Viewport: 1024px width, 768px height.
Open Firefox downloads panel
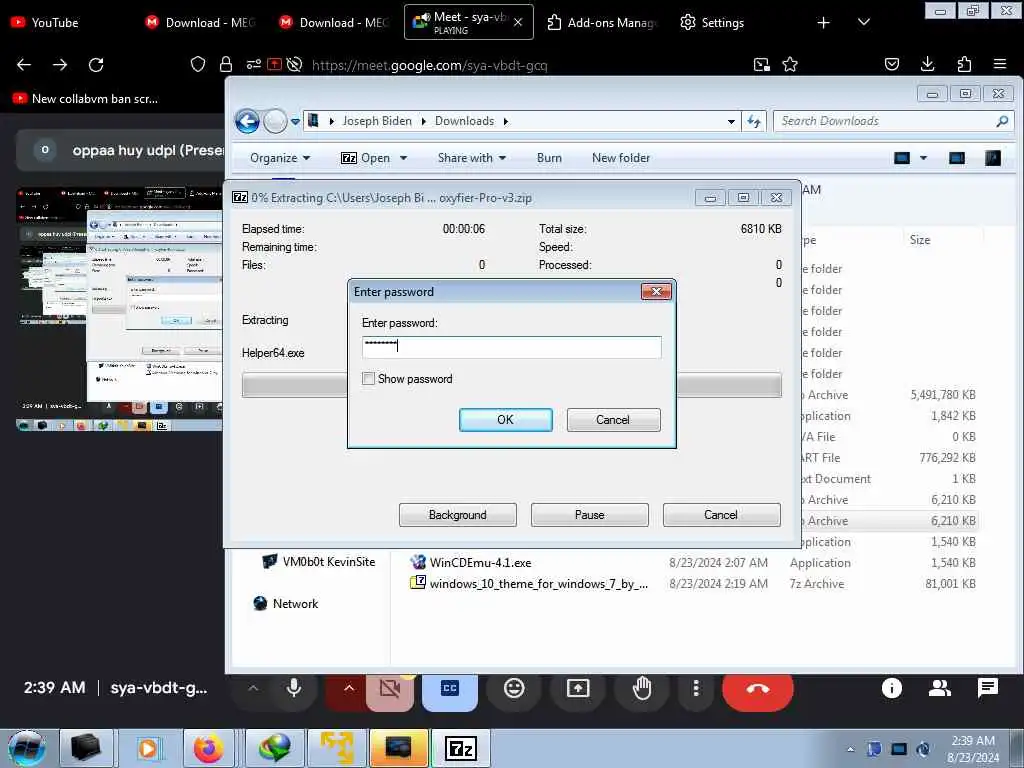point(927,64)
